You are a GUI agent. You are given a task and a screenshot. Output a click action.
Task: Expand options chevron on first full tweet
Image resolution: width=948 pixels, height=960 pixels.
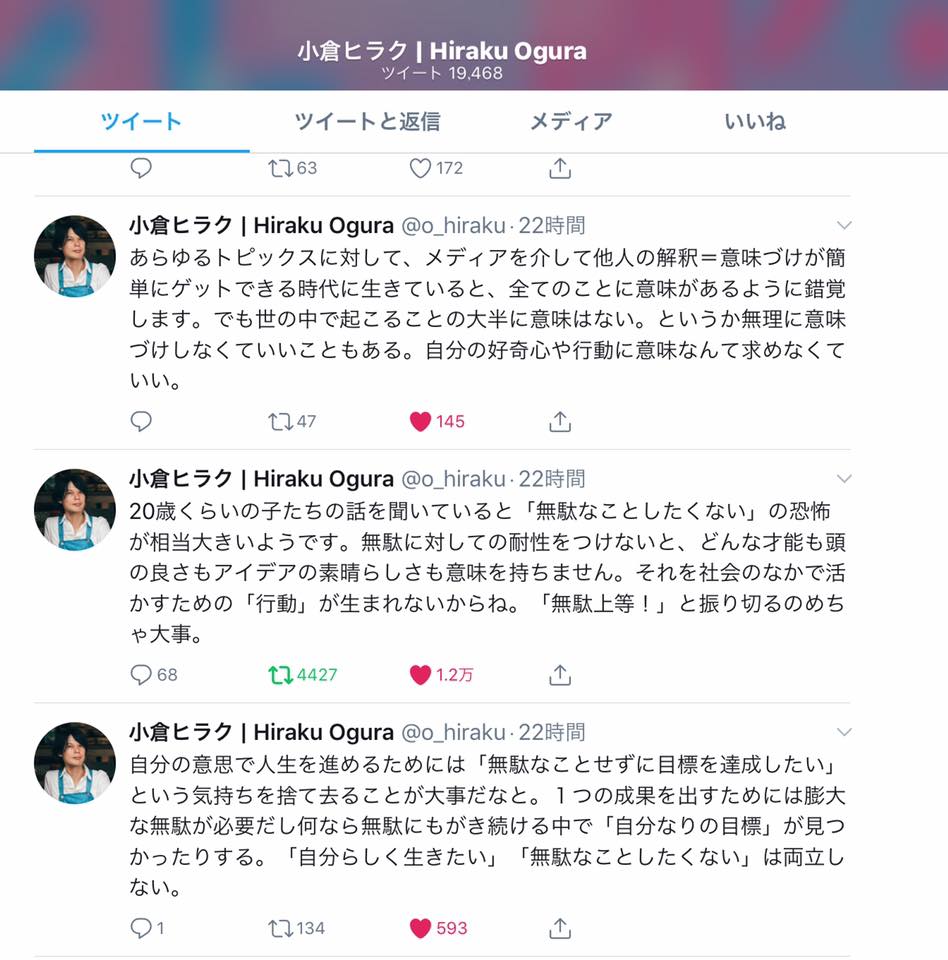click(x=844, y=225)
